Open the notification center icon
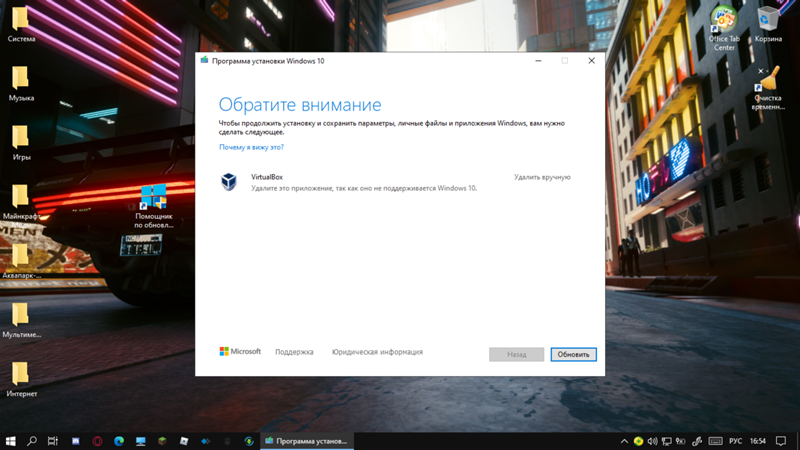800x450 pixels. tap(781, 441)
